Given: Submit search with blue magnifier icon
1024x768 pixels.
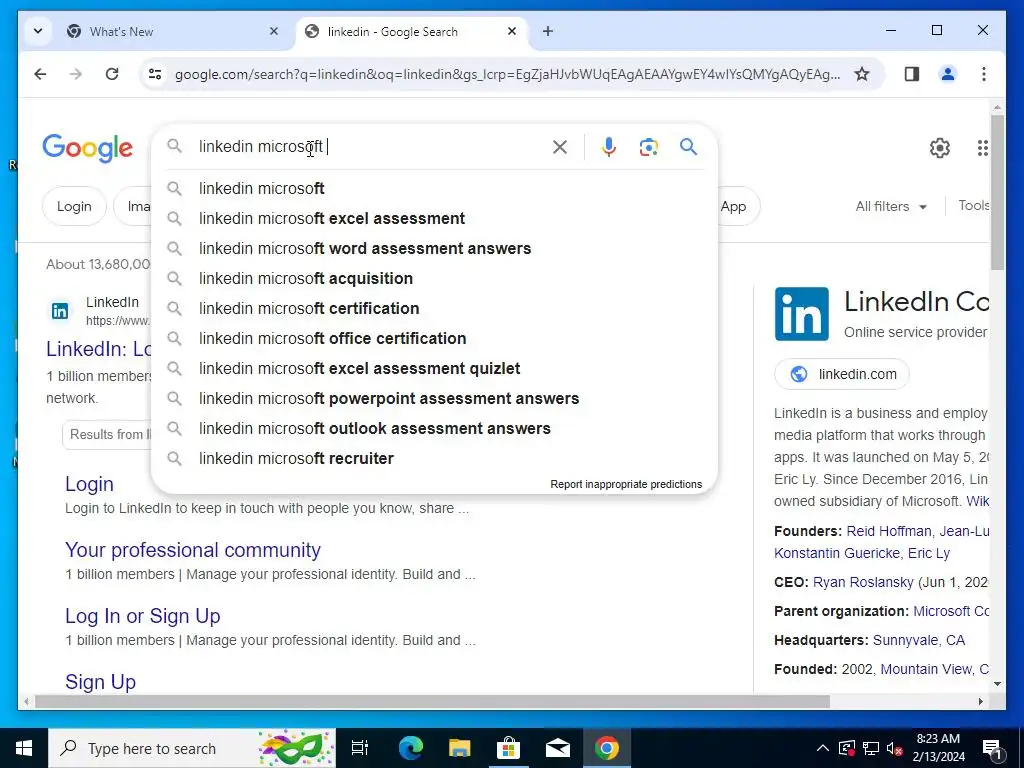Looking at the screenshot, I should (x=688, y=146).
